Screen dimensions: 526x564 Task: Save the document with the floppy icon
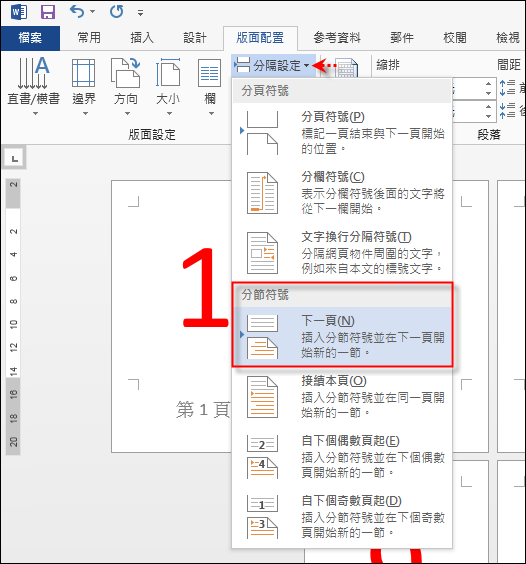(48, 12)
